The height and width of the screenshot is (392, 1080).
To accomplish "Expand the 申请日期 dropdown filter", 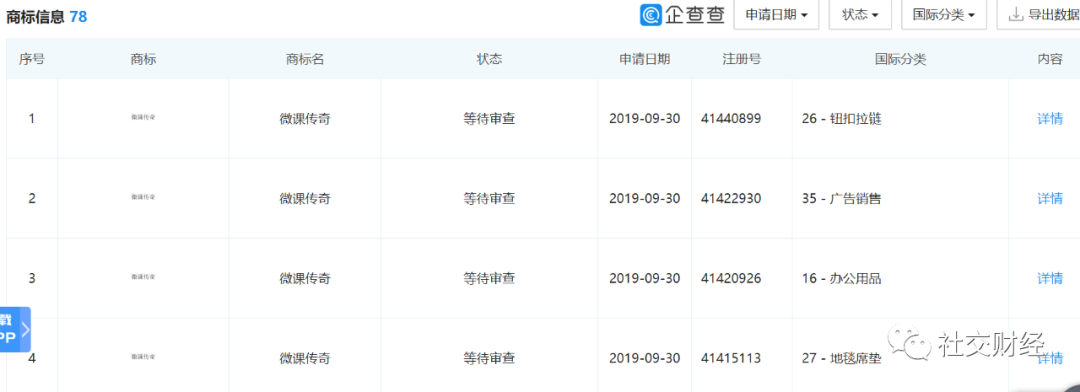I will pyautogui.click(x=776, y=14).
